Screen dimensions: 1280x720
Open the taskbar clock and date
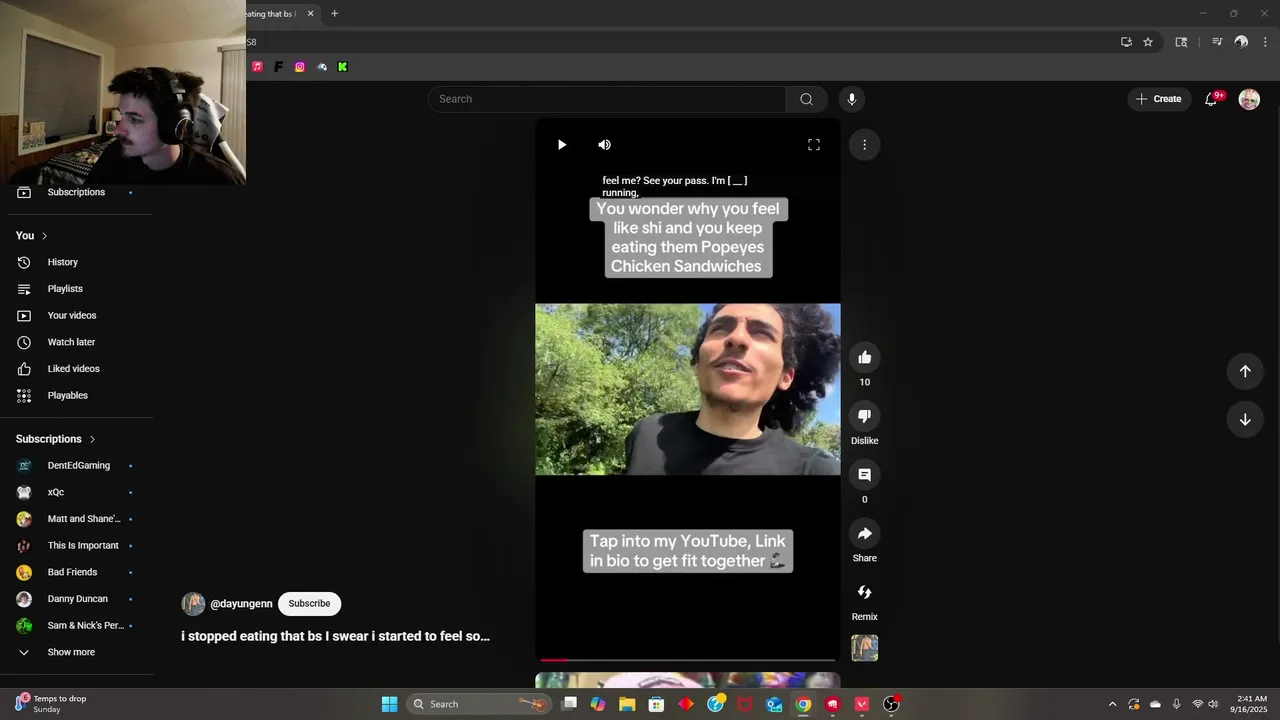coord(1252,704)
